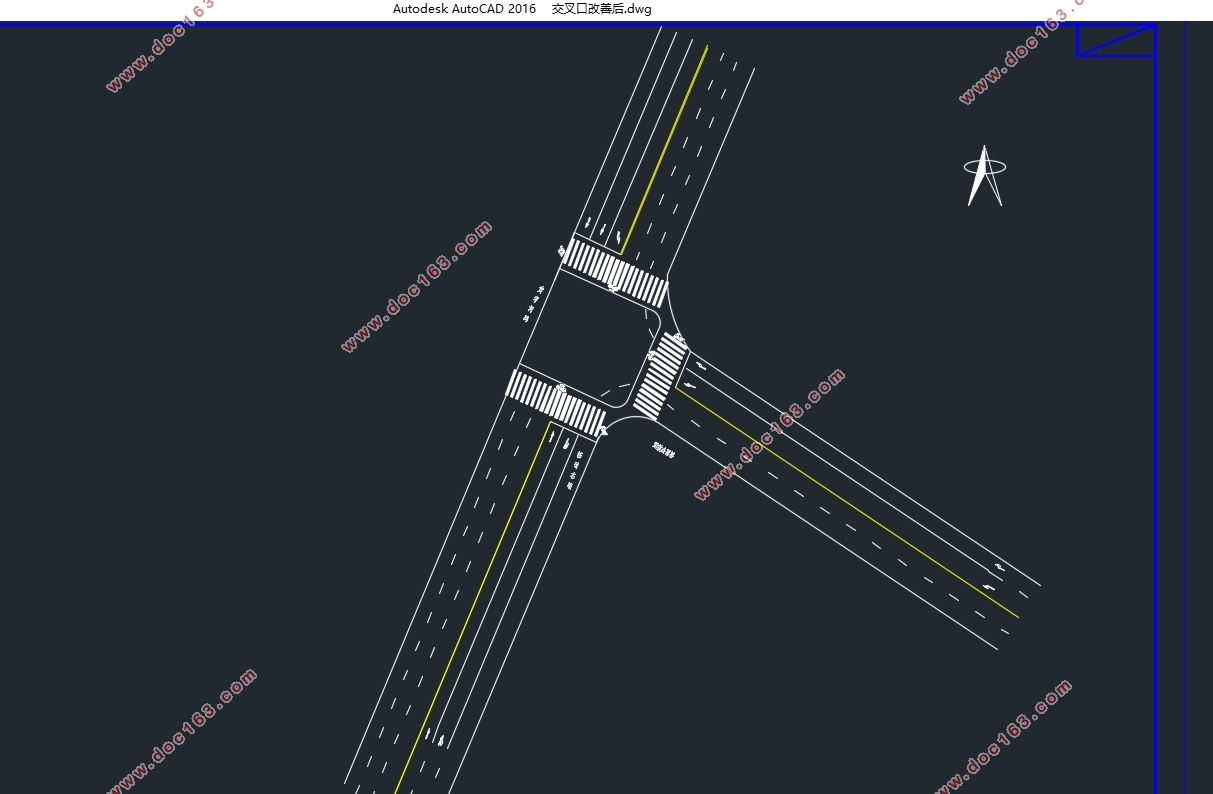This screenshot has height=794, width=1213.
Task: Select the blue corner box with the diagonal line
Action: pos(1116,41)
